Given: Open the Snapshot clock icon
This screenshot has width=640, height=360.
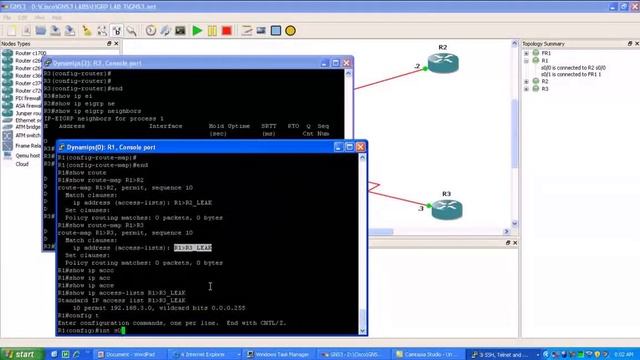Looking at the screenshot, I should [151, 31].
